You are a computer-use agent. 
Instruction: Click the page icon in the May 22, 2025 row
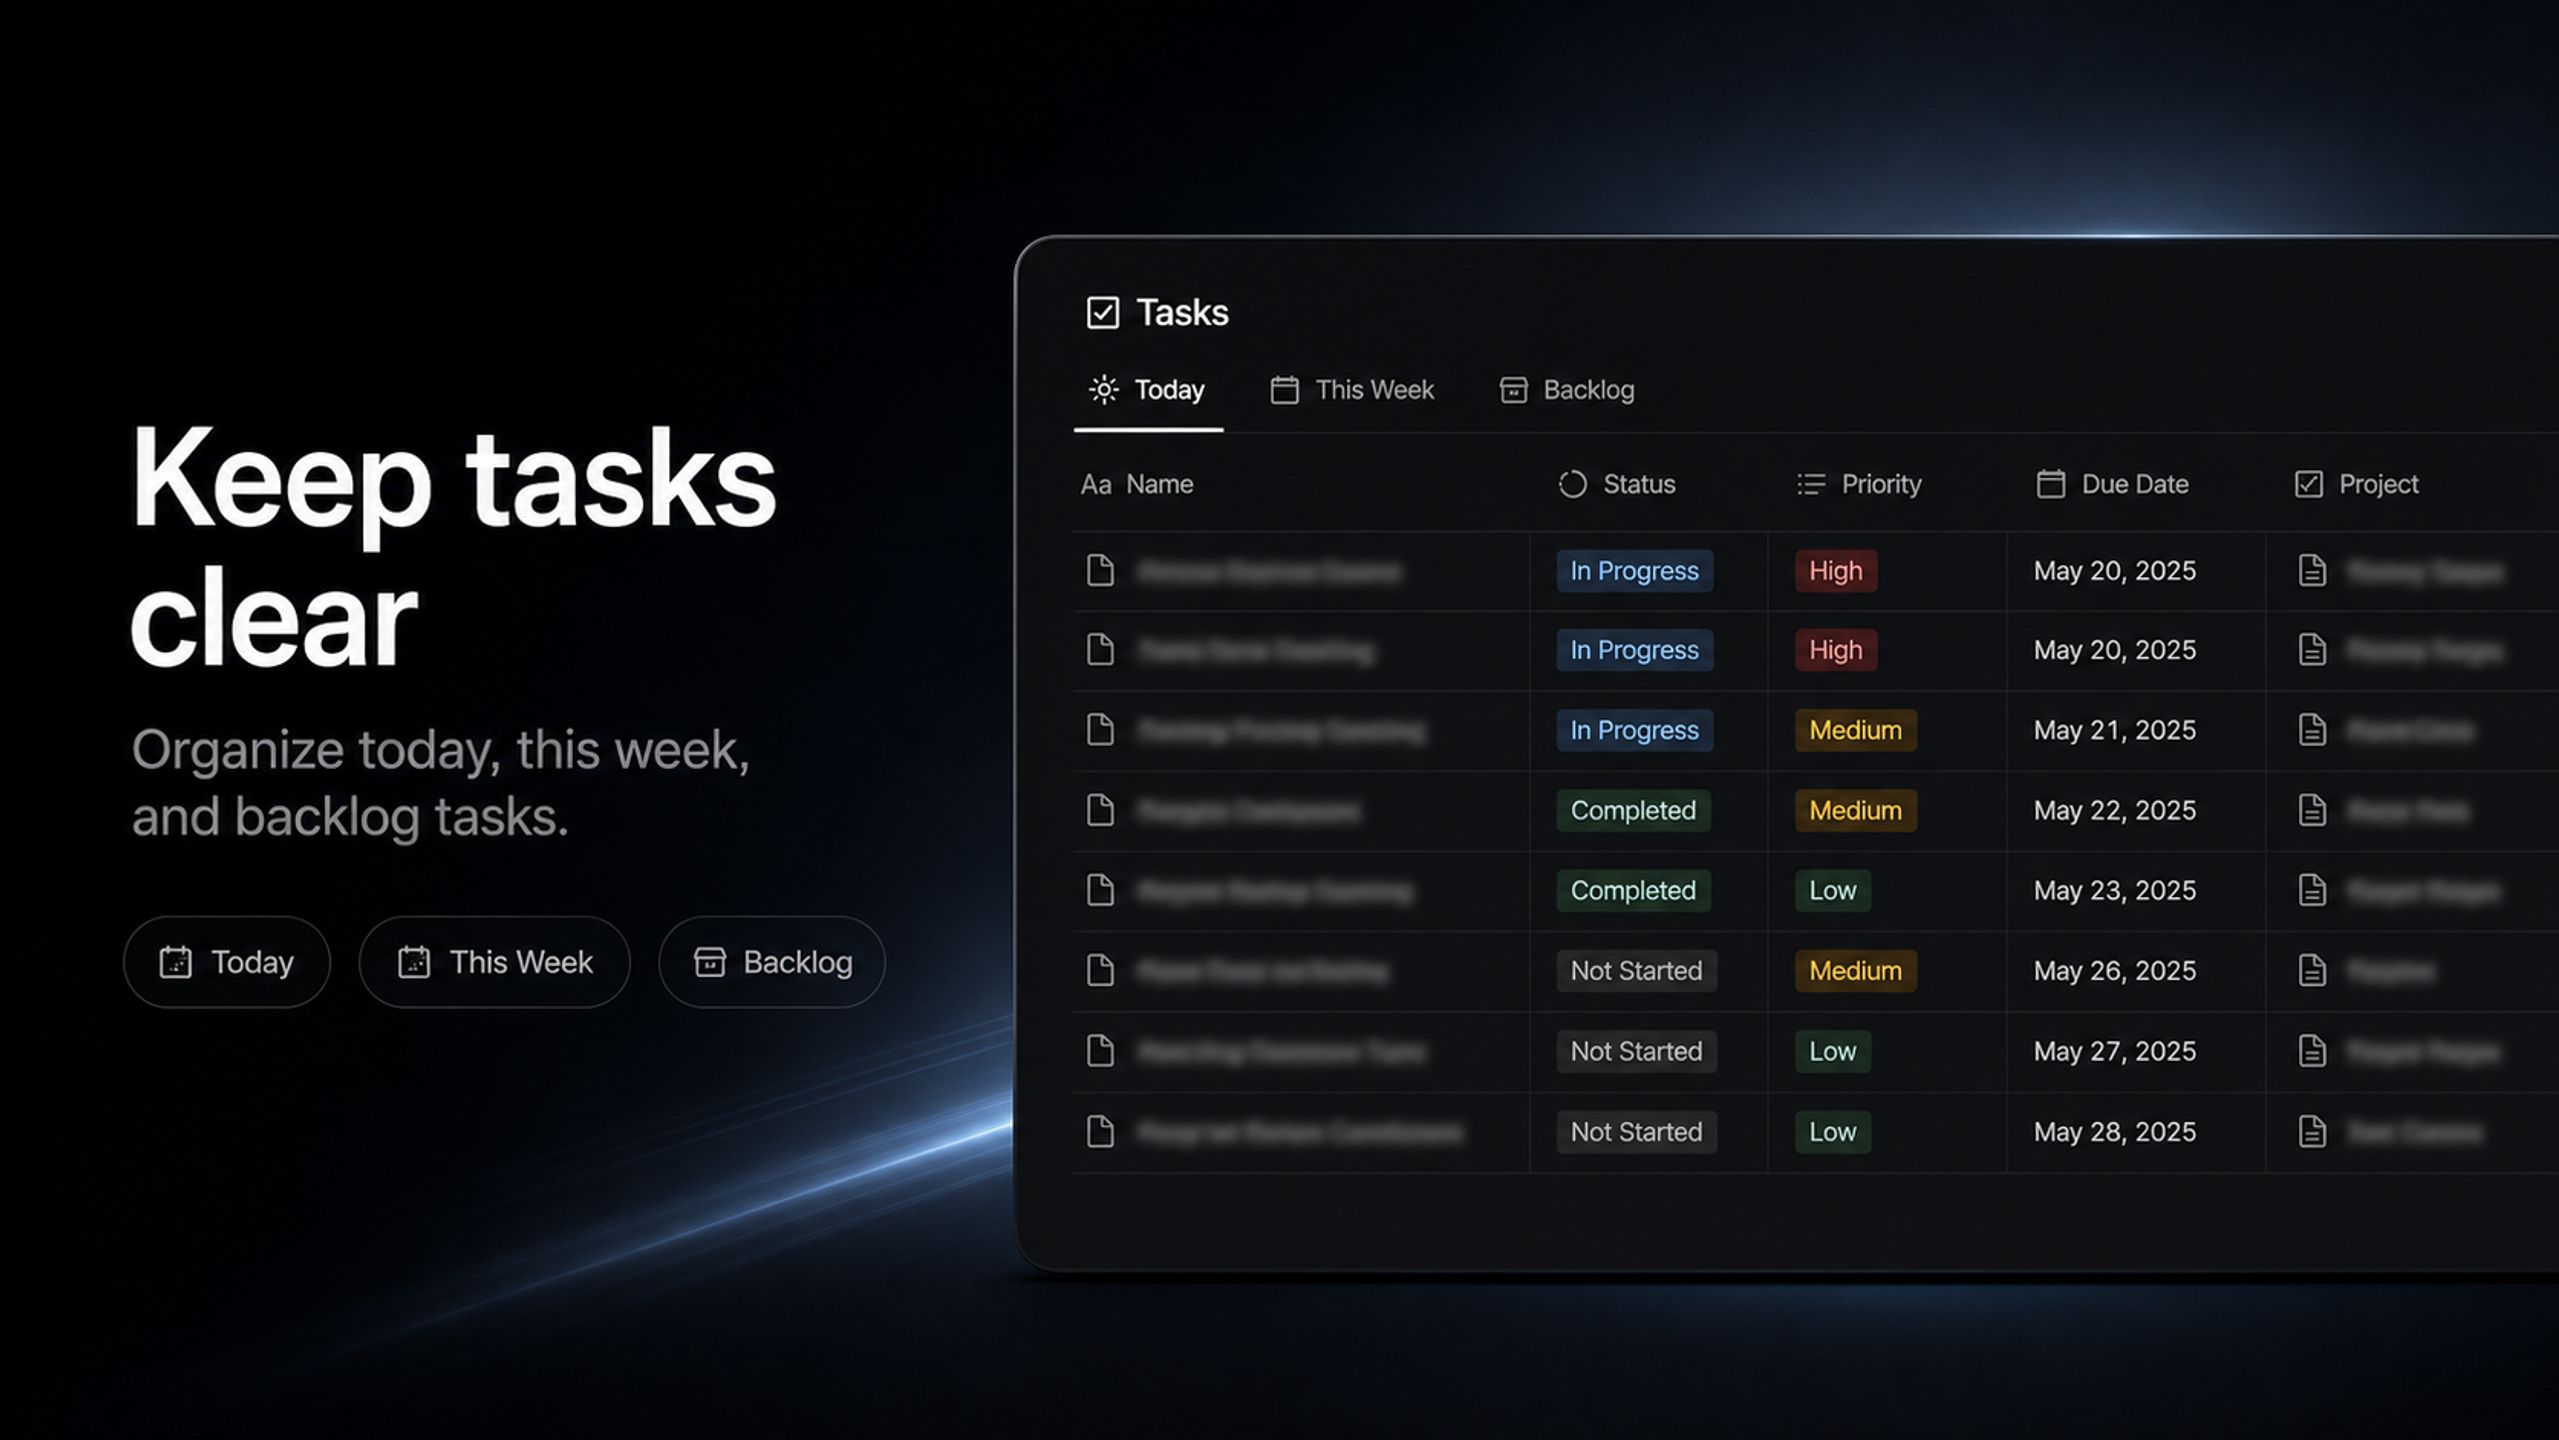pos(1100,810)
